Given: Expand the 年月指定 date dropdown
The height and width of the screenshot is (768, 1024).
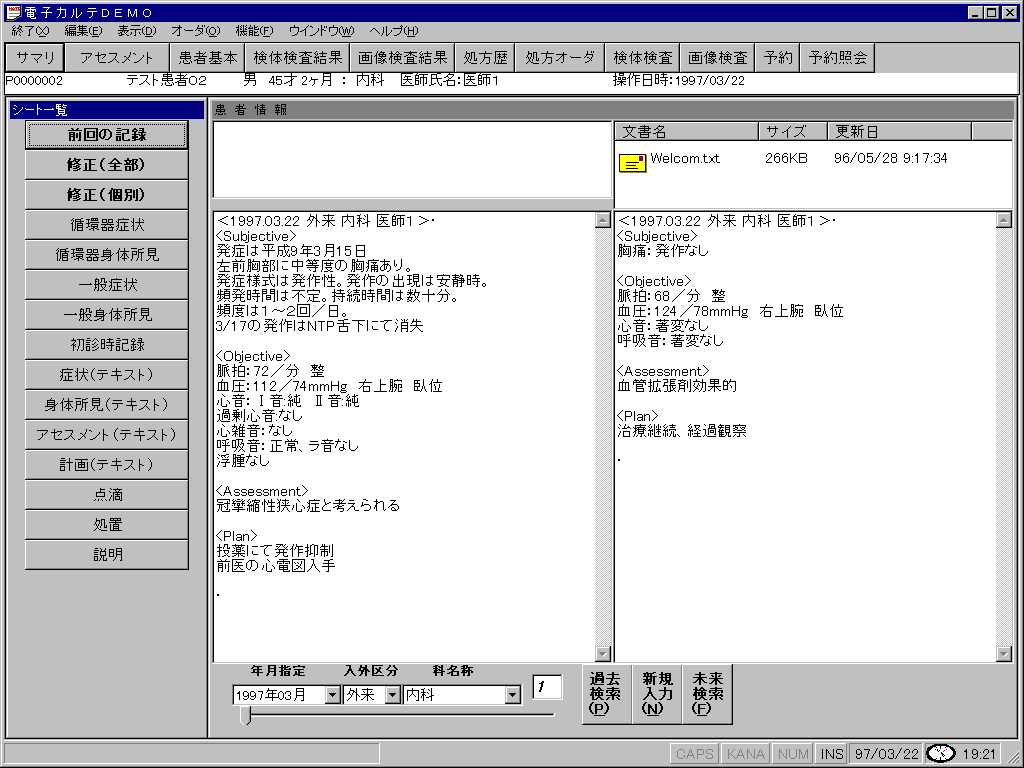Looking at the screenshot, I should pos(332,695).
